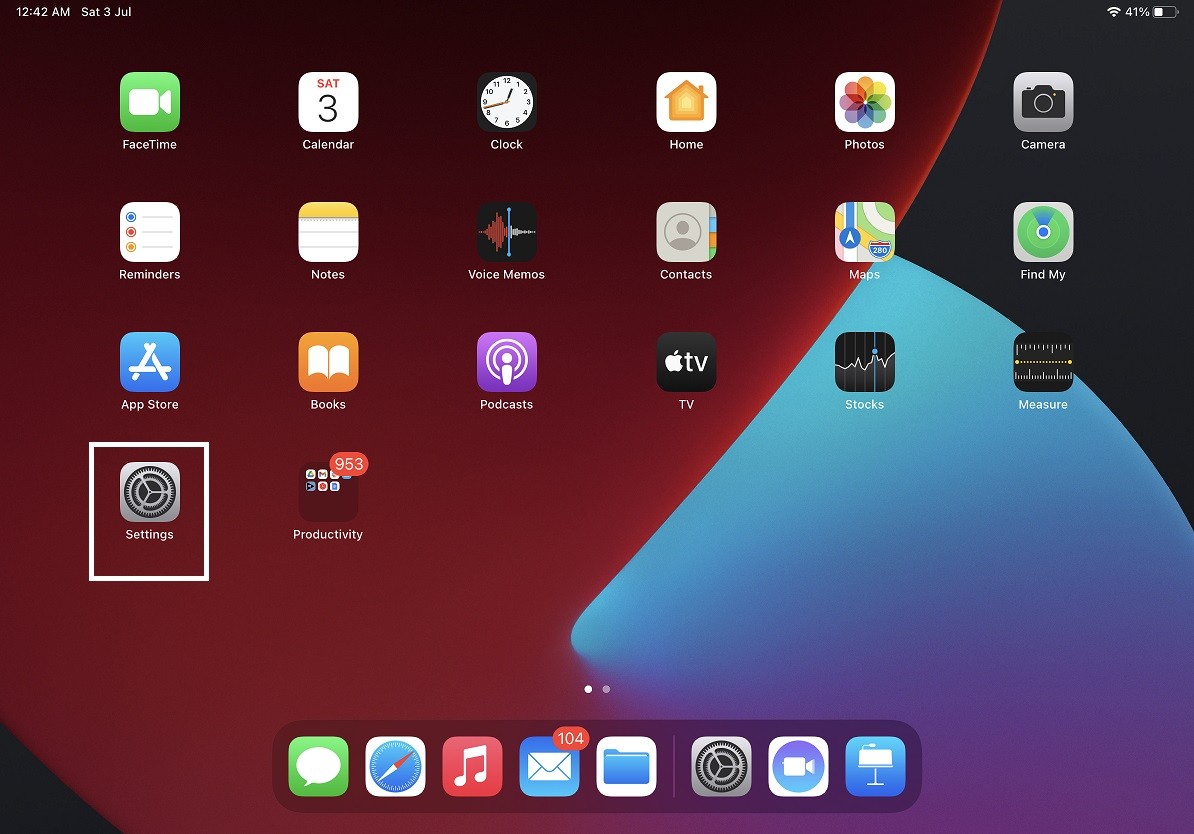Open the Stocks app
The image size is (1194, 834).
(x=864, y=362)
